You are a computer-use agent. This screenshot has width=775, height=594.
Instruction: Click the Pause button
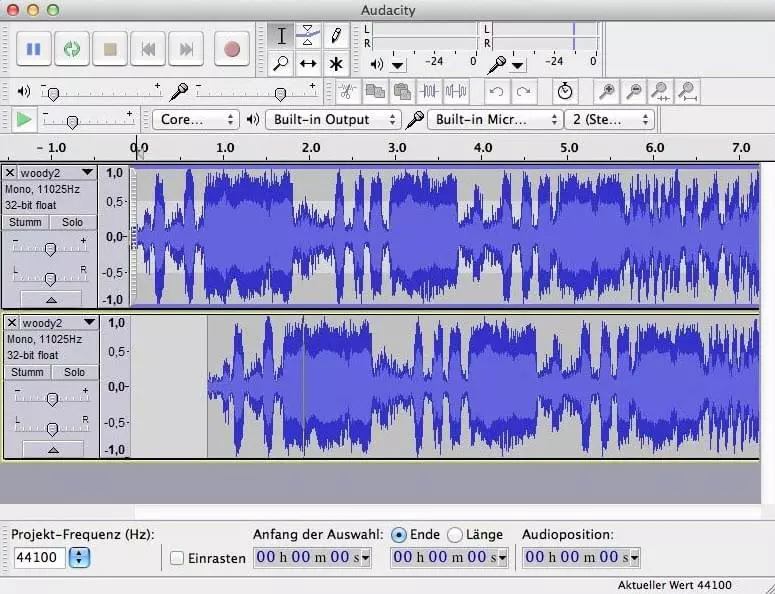click(34, 49)
